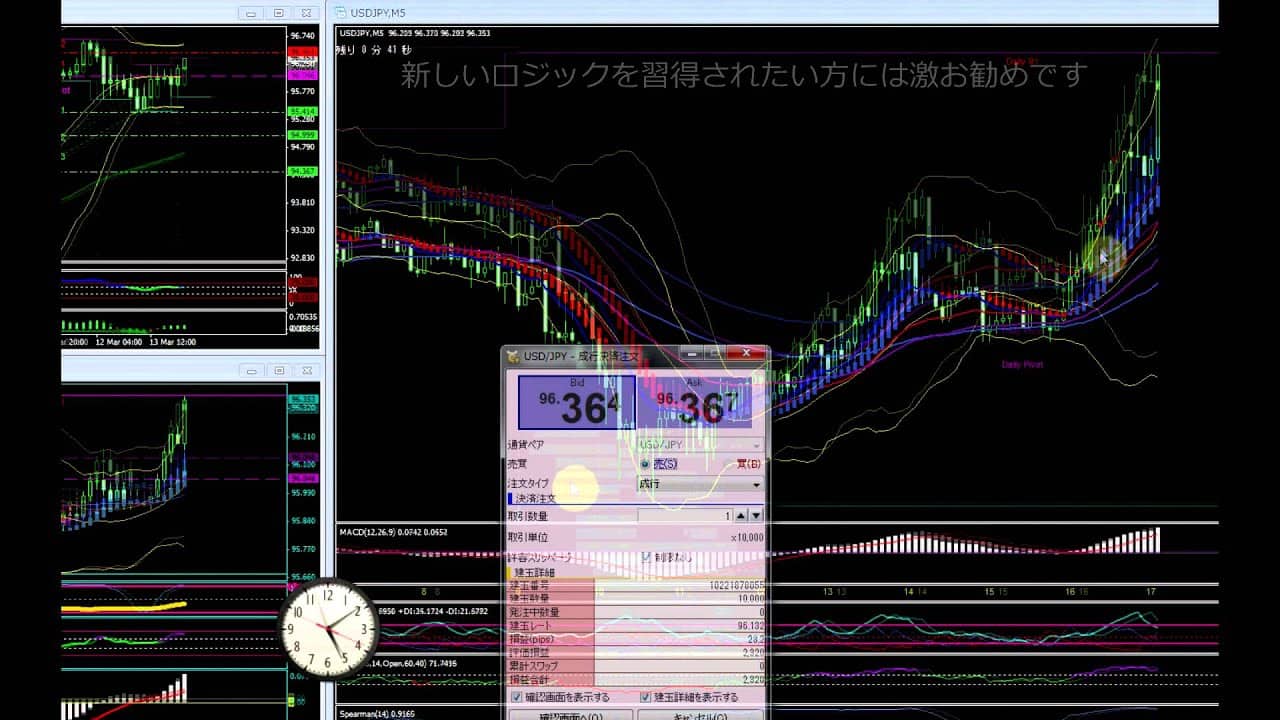Click the 損益(pips) value 28.2

tap(756, 639)
